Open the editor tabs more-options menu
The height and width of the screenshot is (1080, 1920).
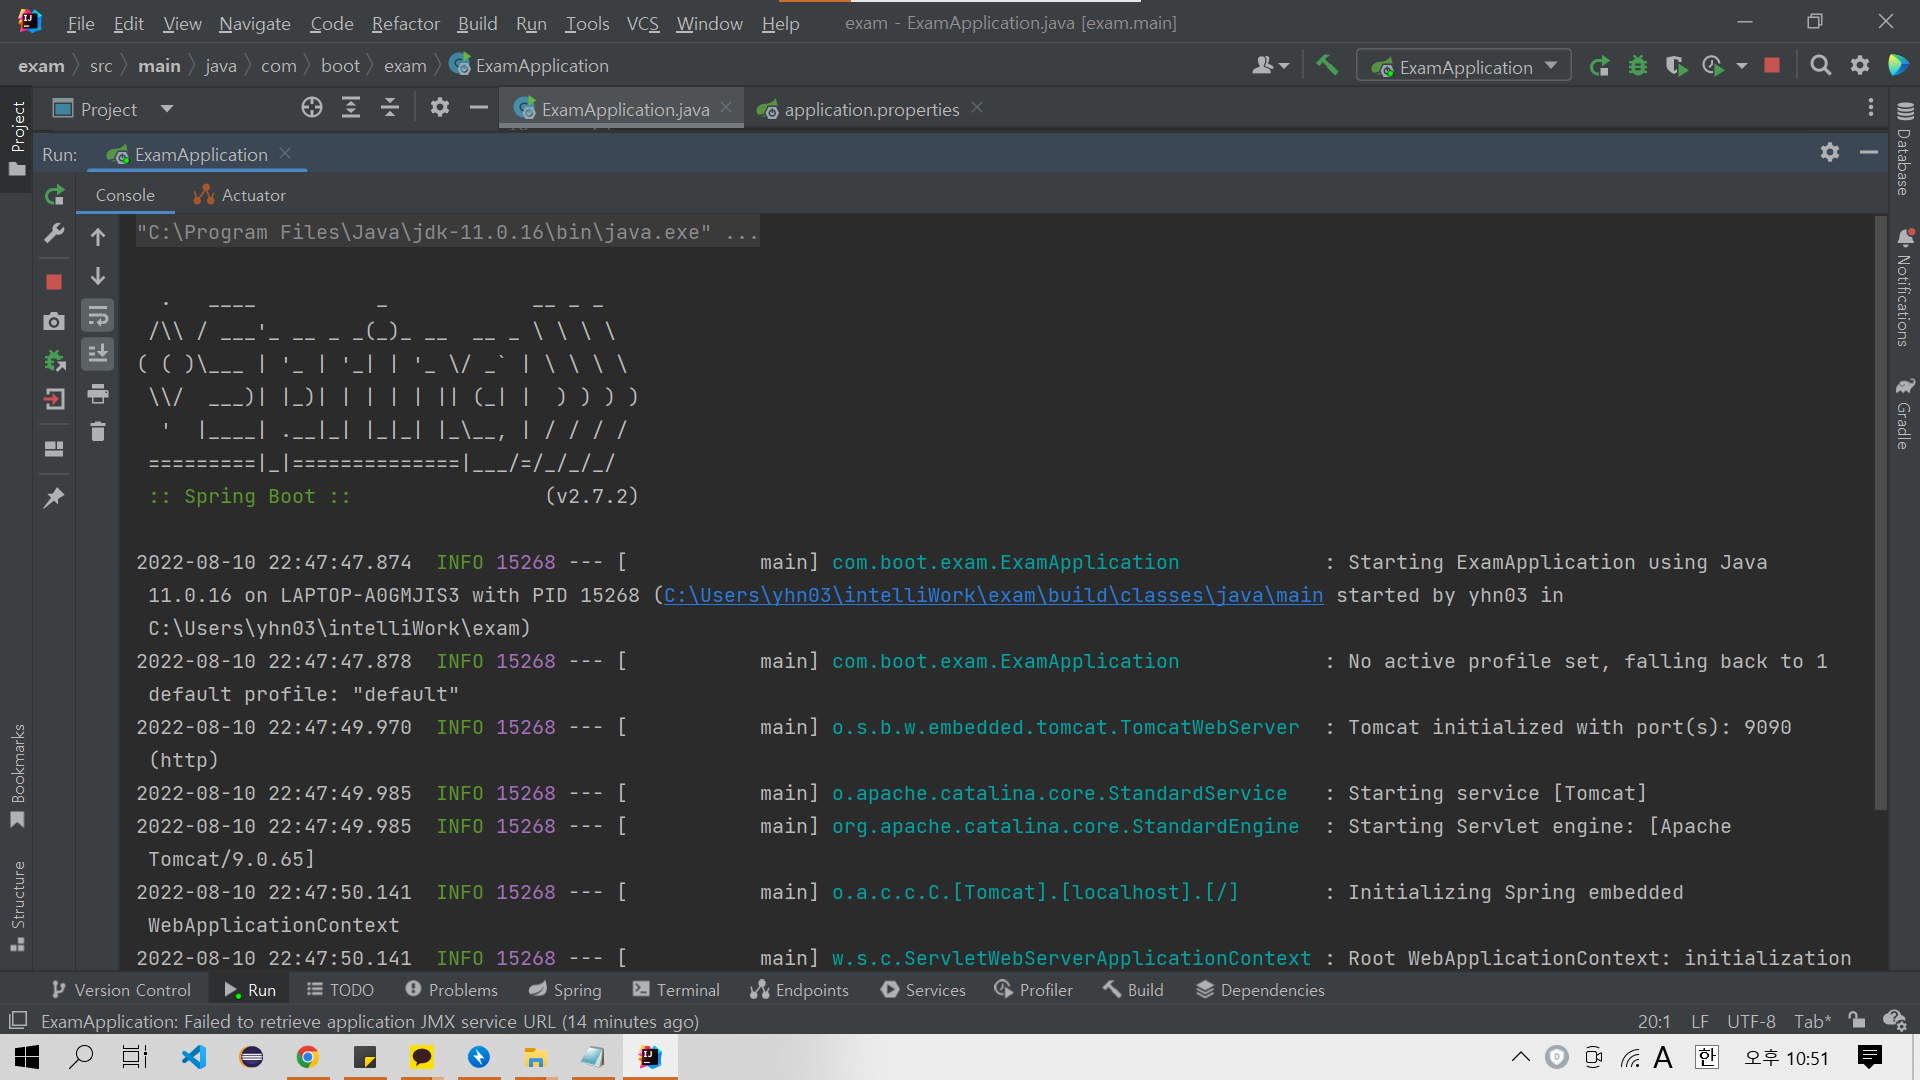[1871, 108]
